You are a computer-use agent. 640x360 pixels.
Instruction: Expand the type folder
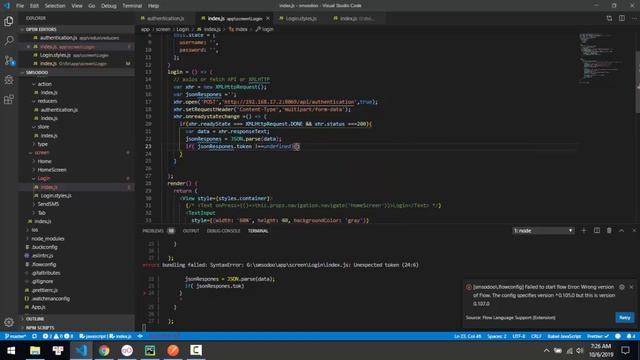(42, 144)
